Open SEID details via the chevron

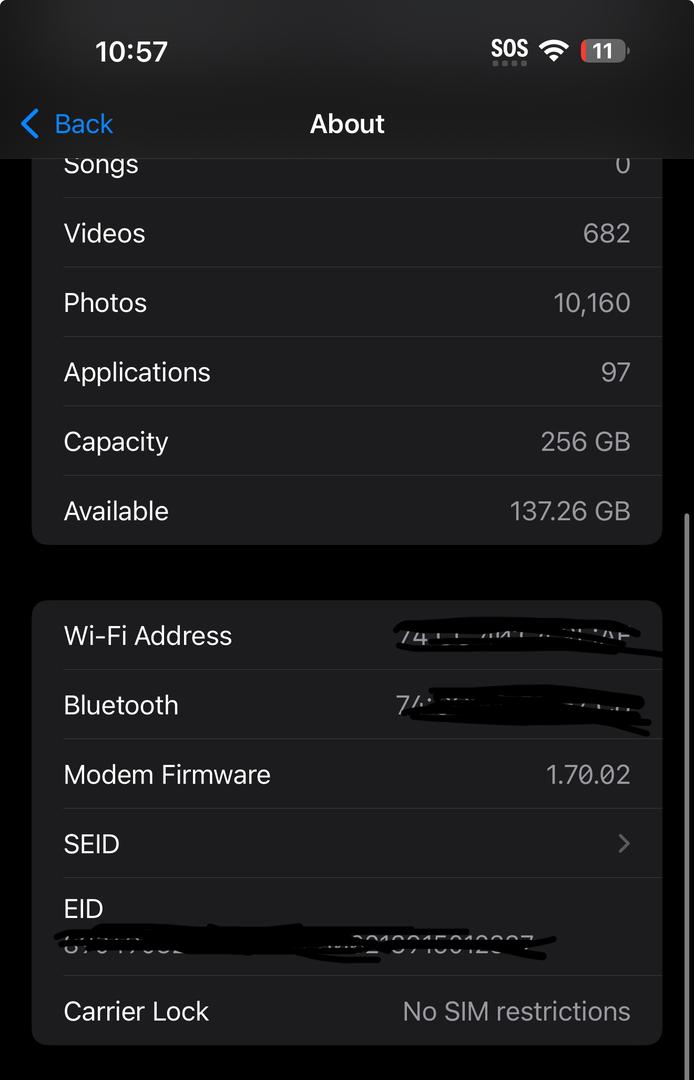pyautogui.click(x=624, y=843)
